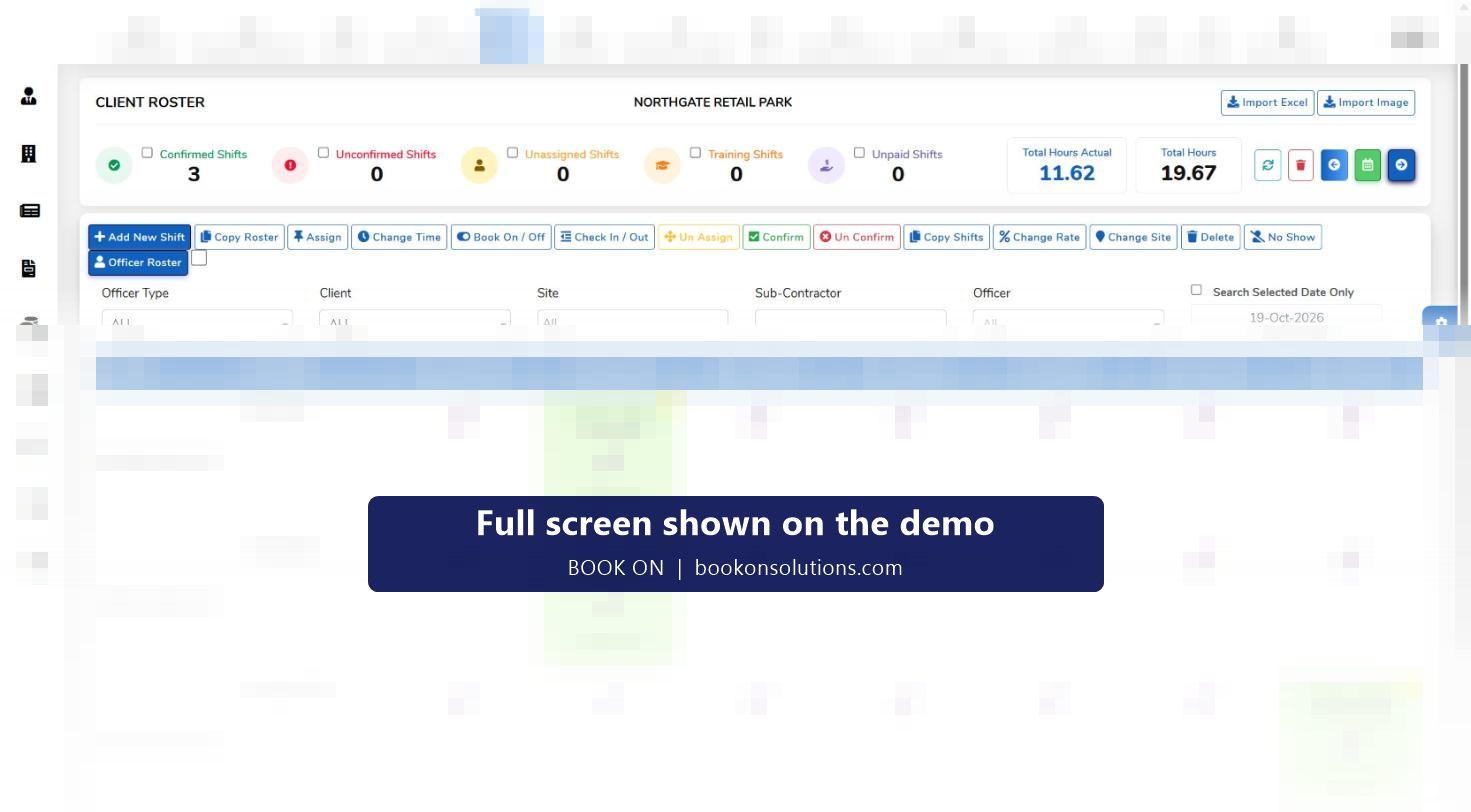
Task: Click the Delete toolbar button
Action: [x=1211, y=237]
